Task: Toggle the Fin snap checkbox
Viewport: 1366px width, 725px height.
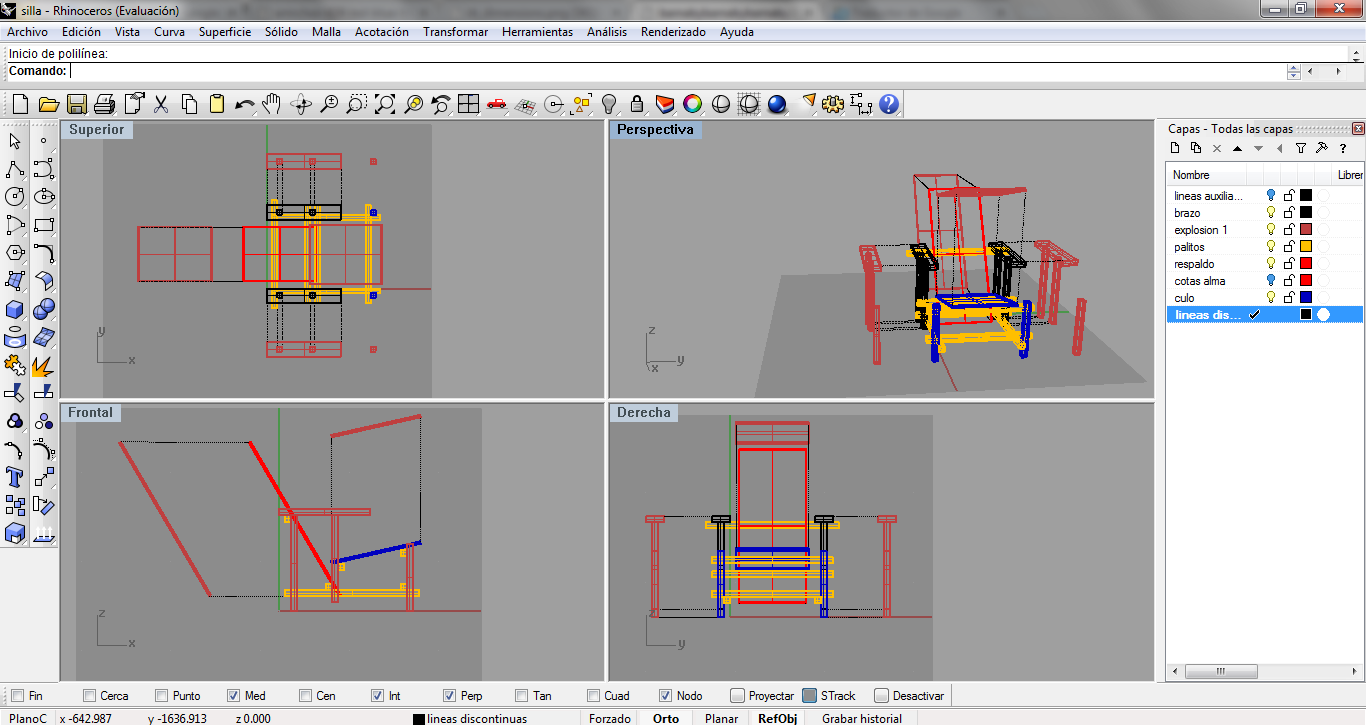Action: (17, 696)
